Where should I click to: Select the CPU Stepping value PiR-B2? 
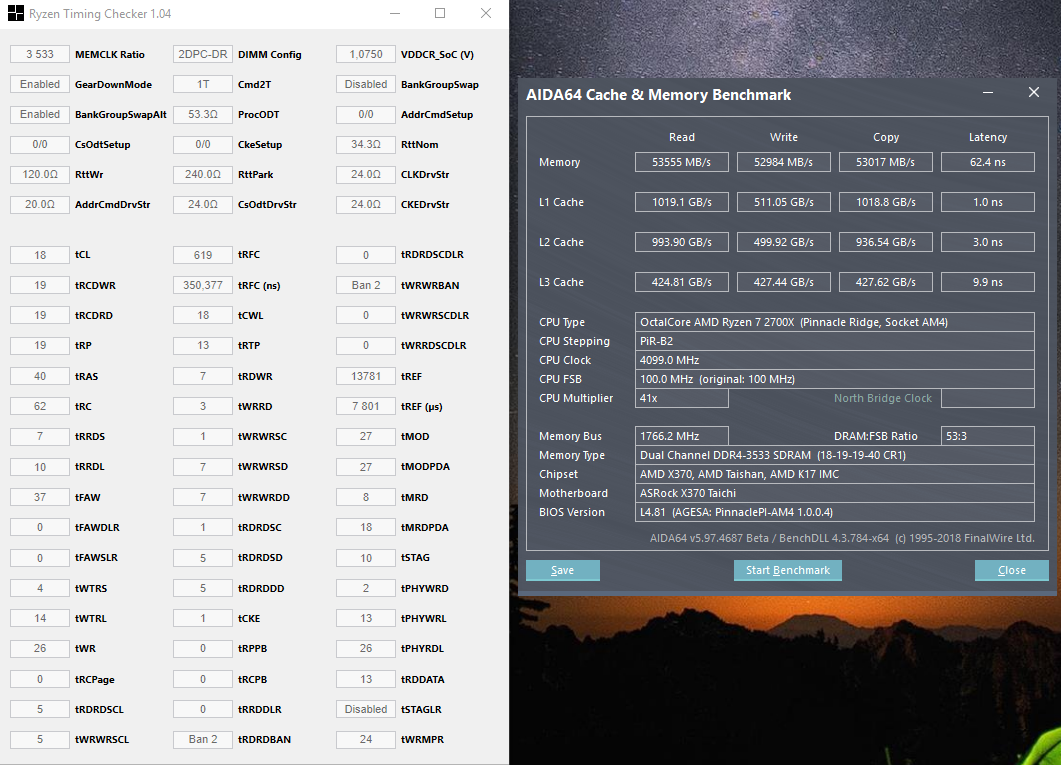(x=834, y=341)
